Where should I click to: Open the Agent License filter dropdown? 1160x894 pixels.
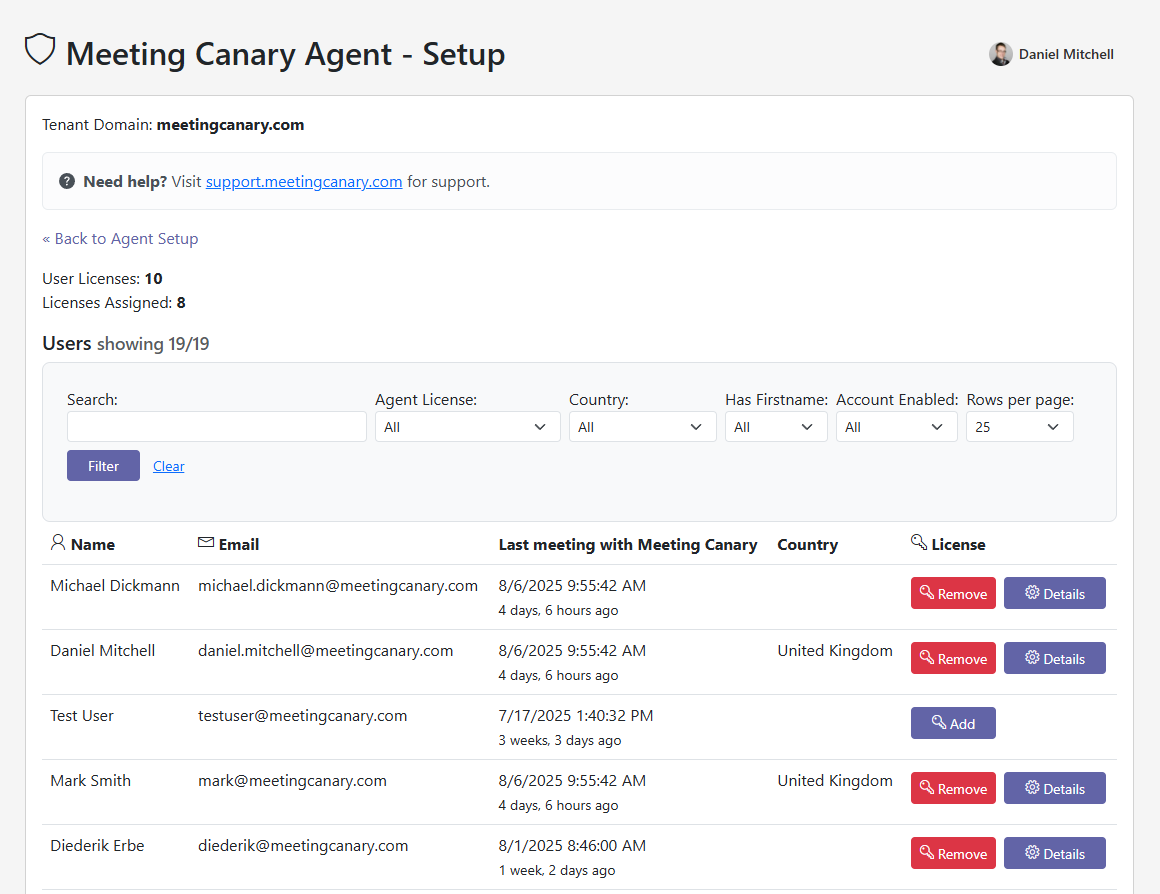(467, 426)
